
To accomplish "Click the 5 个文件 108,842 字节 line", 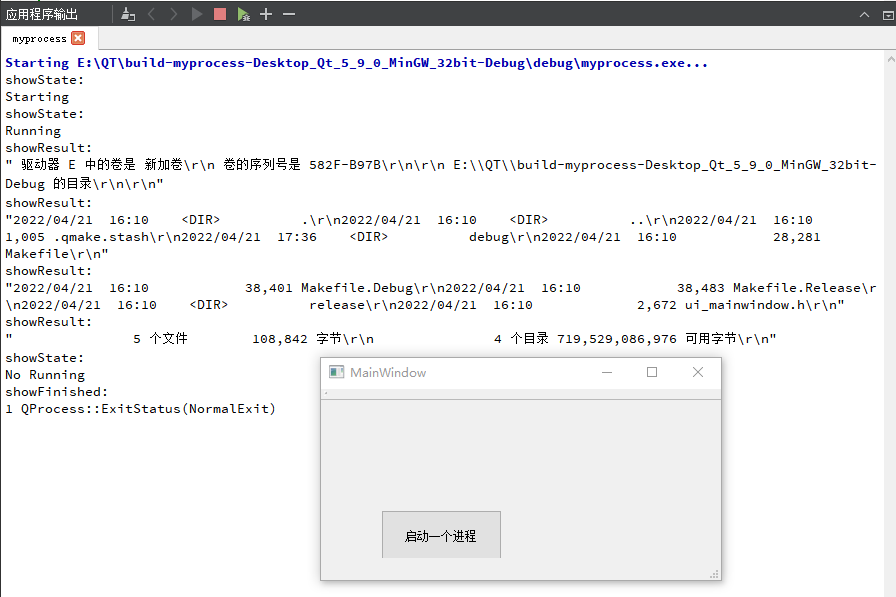I will click(391, 339).
